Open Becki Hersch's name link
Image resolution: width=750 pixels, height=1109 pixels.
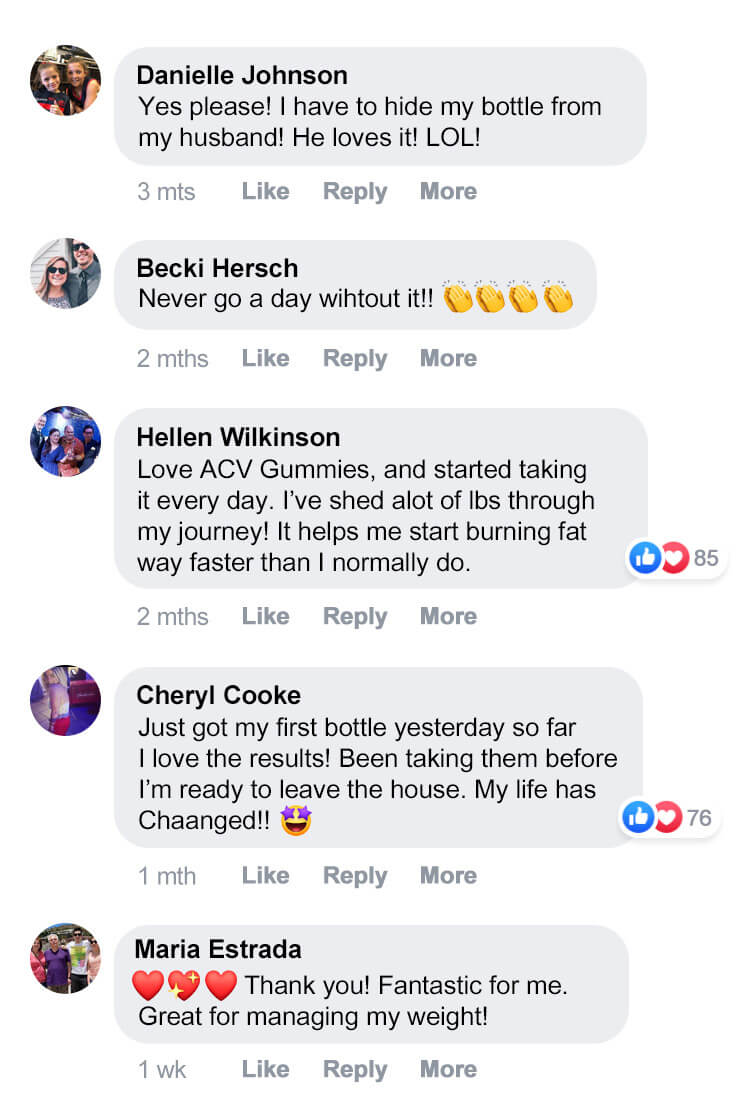[x=217, y=268]
